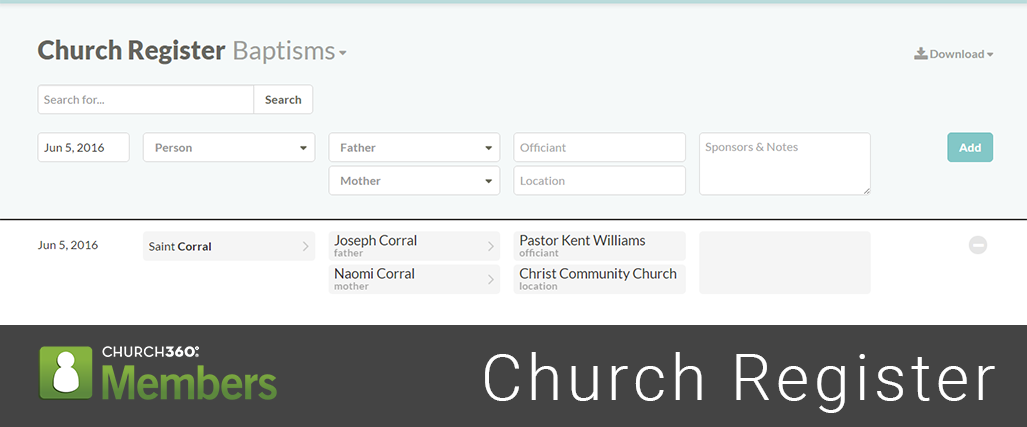Viewport: 1027px width, 427px height.
Task: Open the Download menu
Action: 953,54
